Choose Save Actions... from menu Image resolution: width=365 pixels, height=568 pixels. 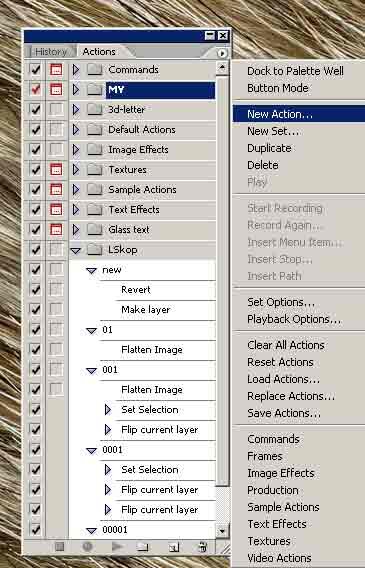tap(299, 413)
